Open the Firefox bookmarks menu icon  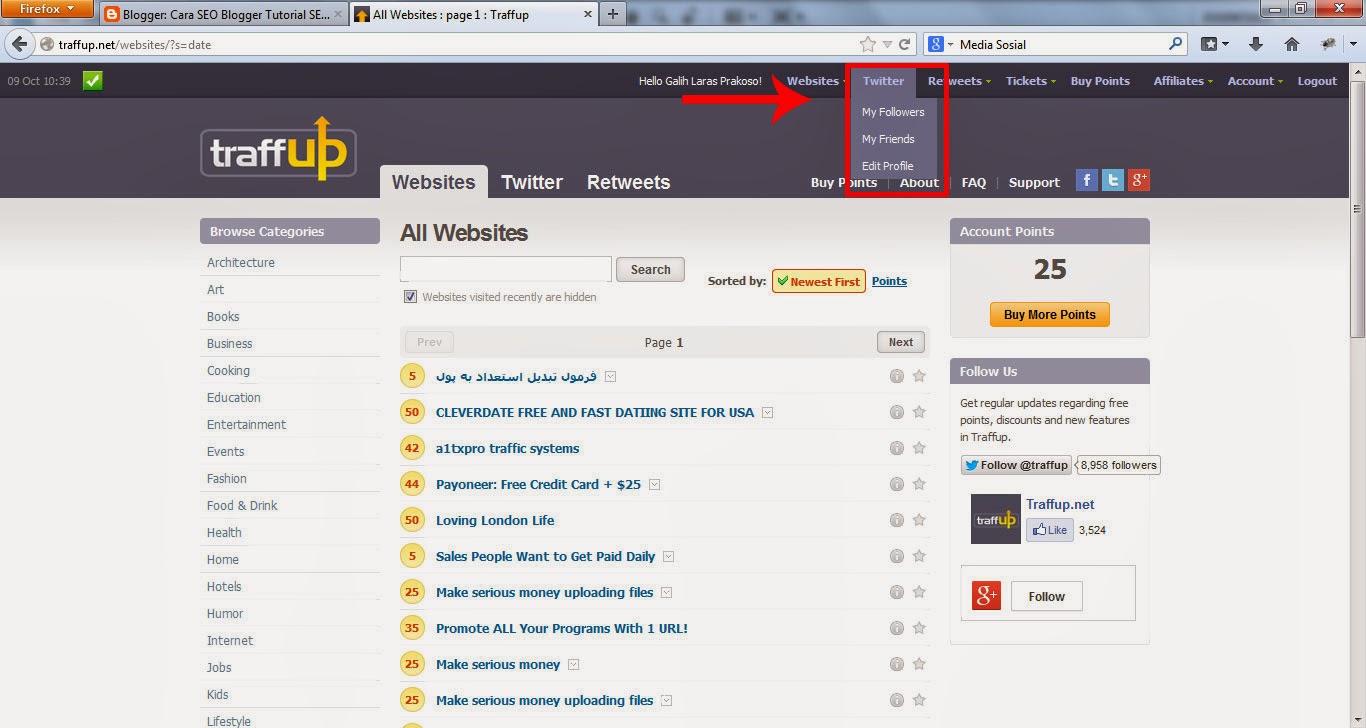click(1215, 44)
